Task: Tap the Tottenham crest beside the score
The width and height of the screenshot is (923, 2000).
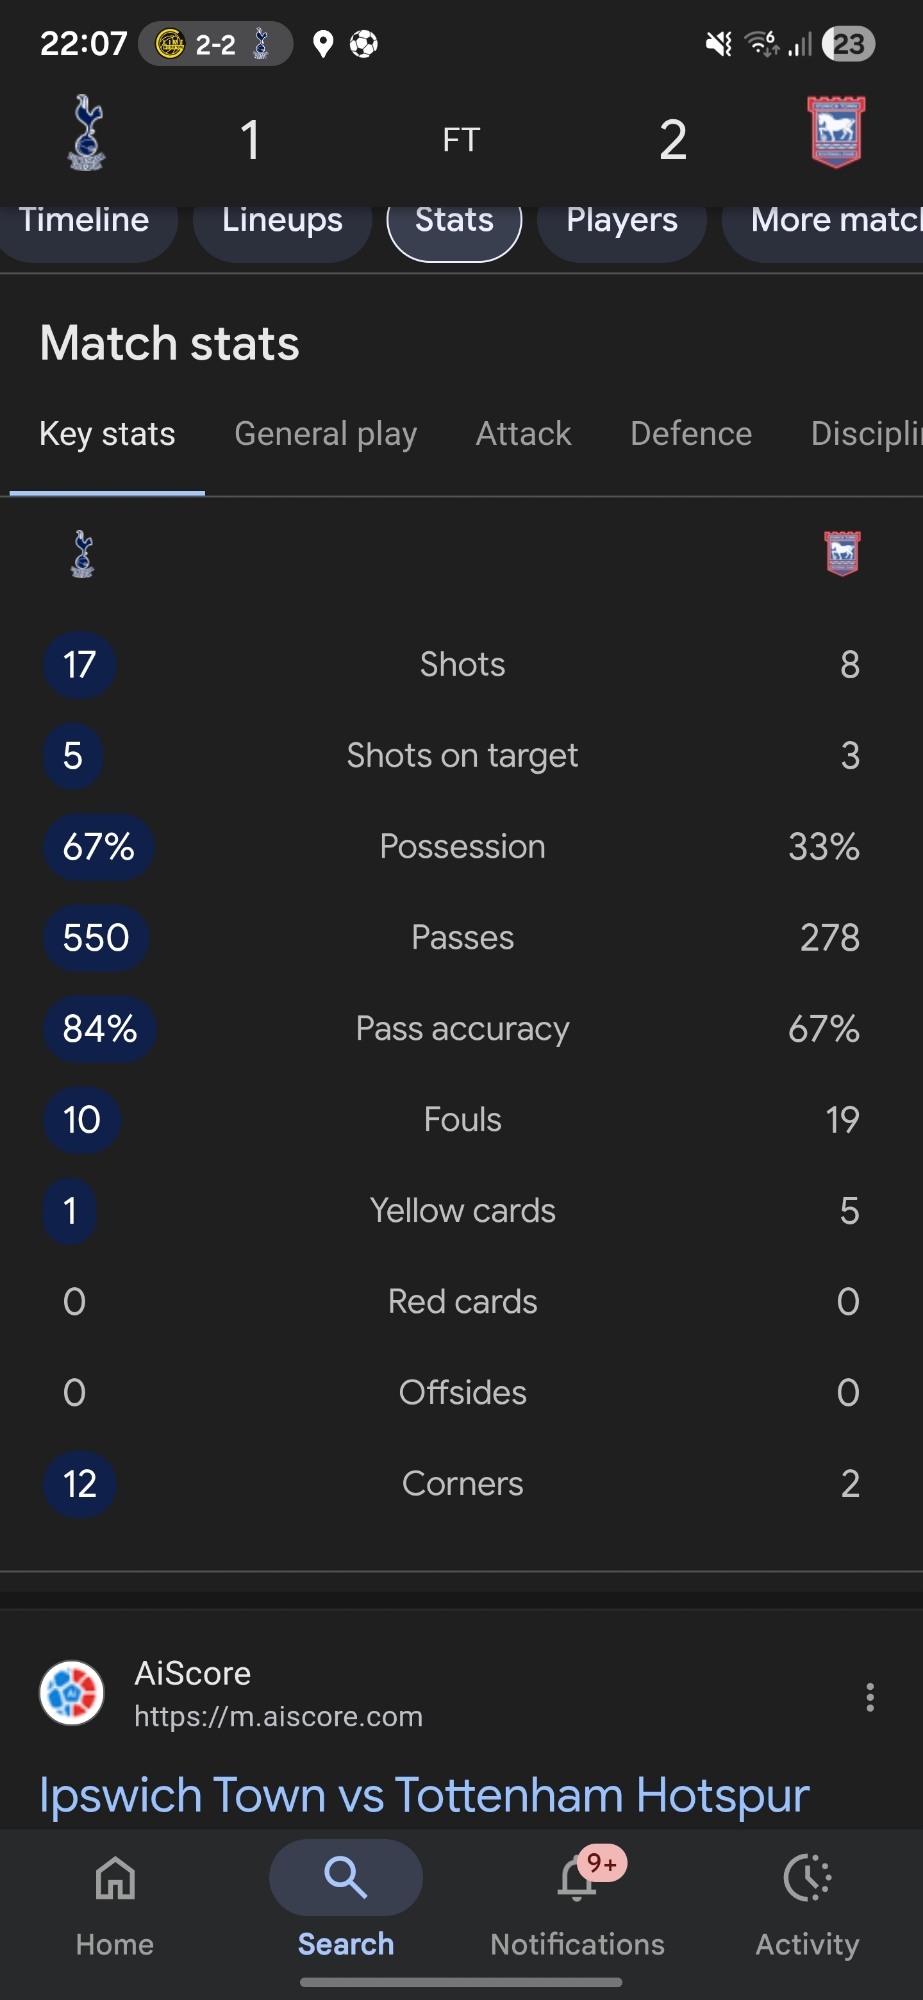Action: (87, 134)
